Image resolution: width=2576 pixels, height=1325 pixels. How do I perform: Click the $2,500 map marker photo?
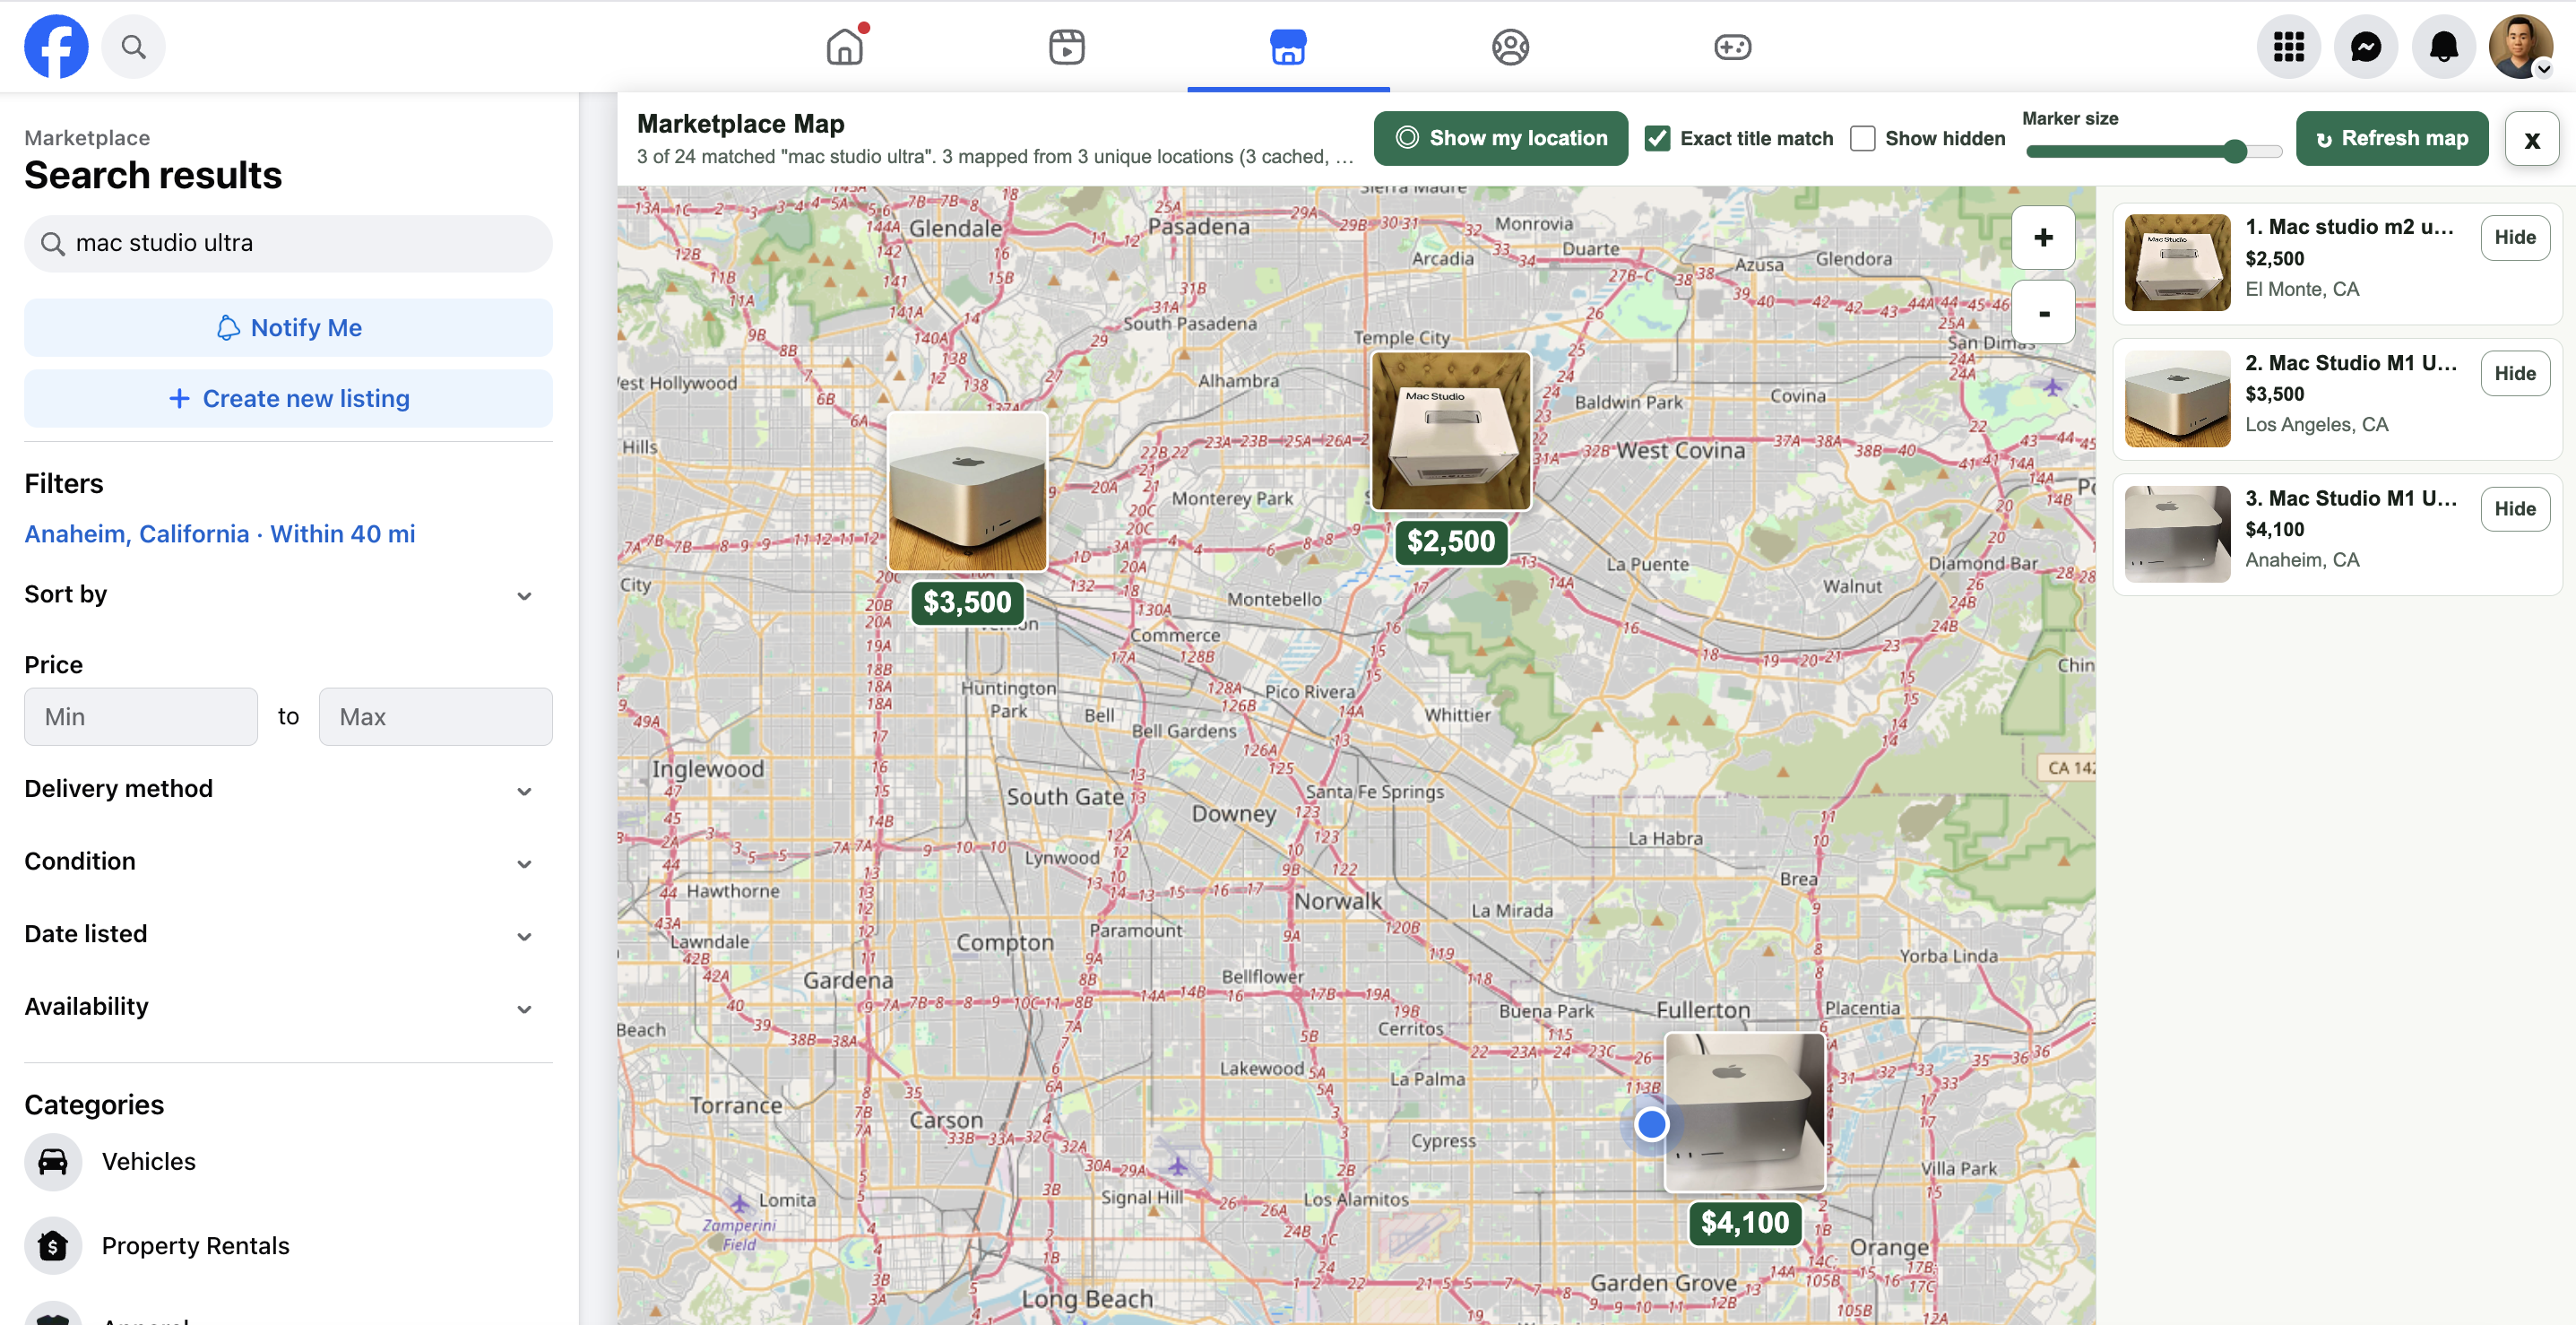pyautogui.click(x=1451, y=430)
